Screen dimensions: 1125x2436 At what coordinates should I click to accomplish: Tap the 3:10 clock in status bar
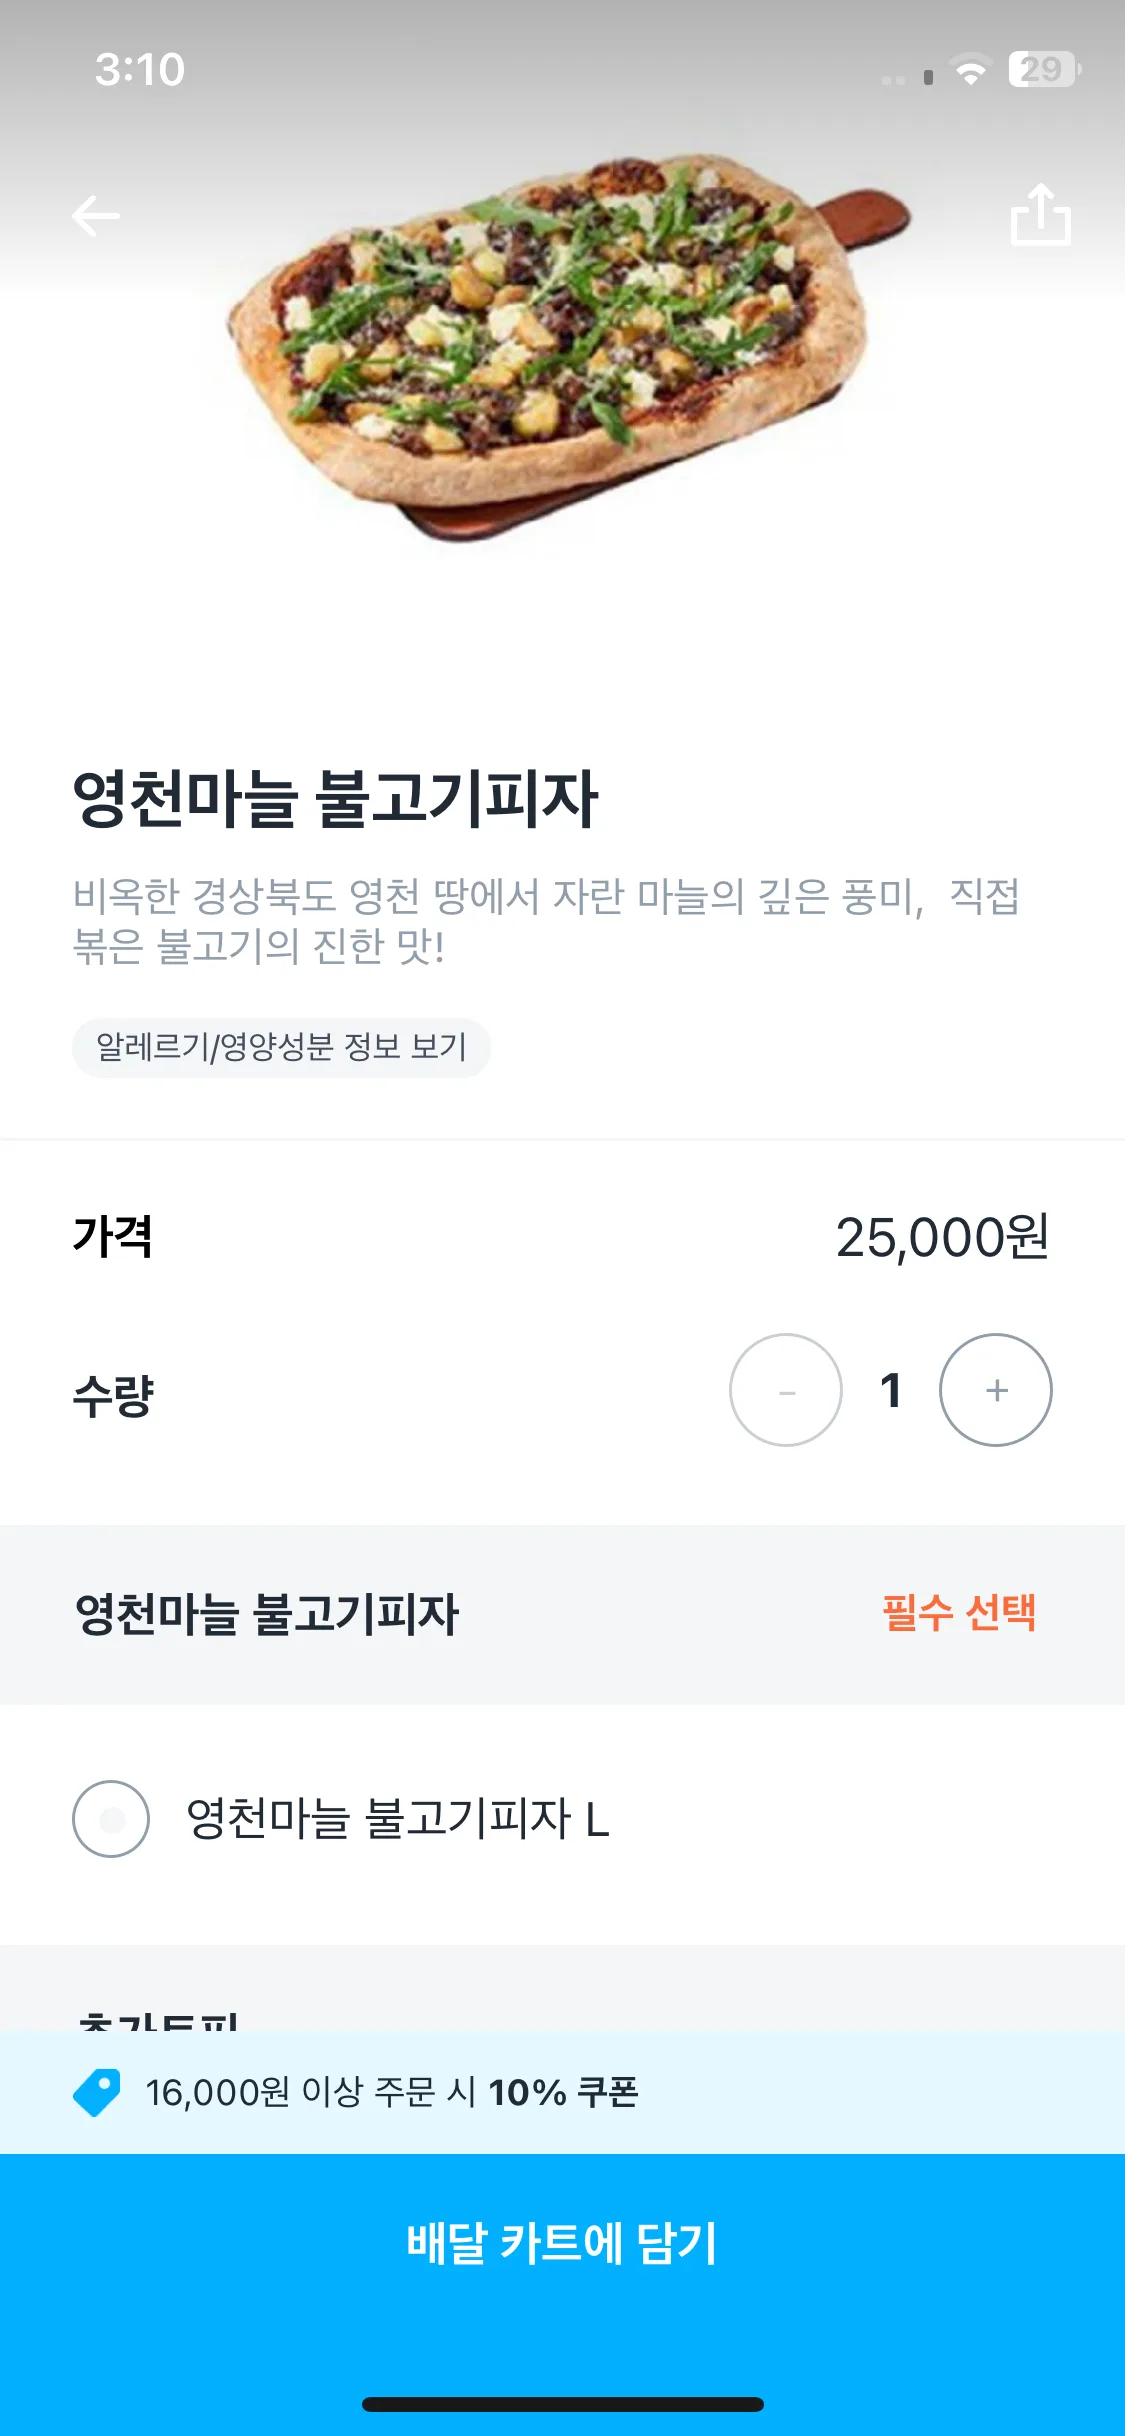point(140,70)
